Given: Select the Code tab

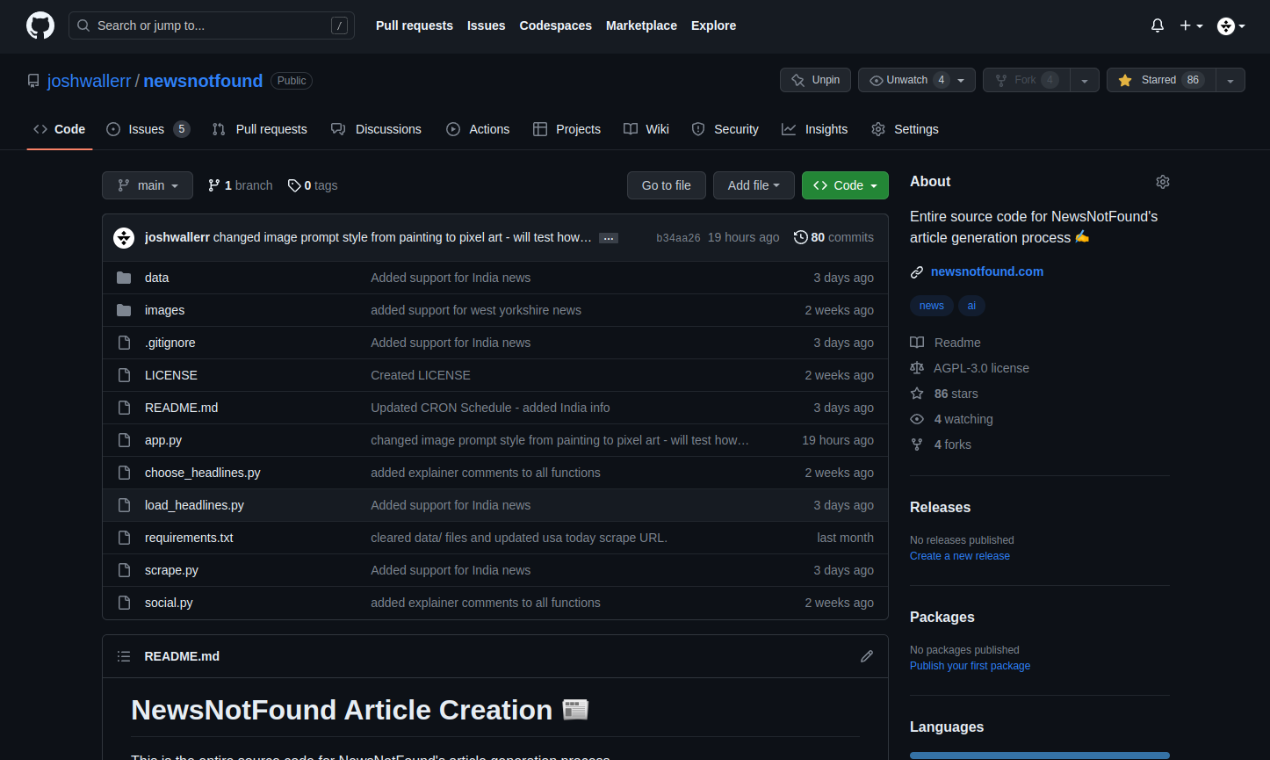Looking at the screenshot, I should click(59, 129).
